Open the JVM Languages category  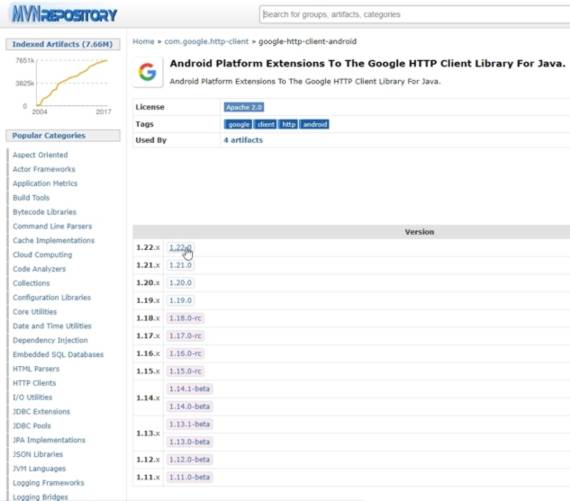[x=39, y=469]
